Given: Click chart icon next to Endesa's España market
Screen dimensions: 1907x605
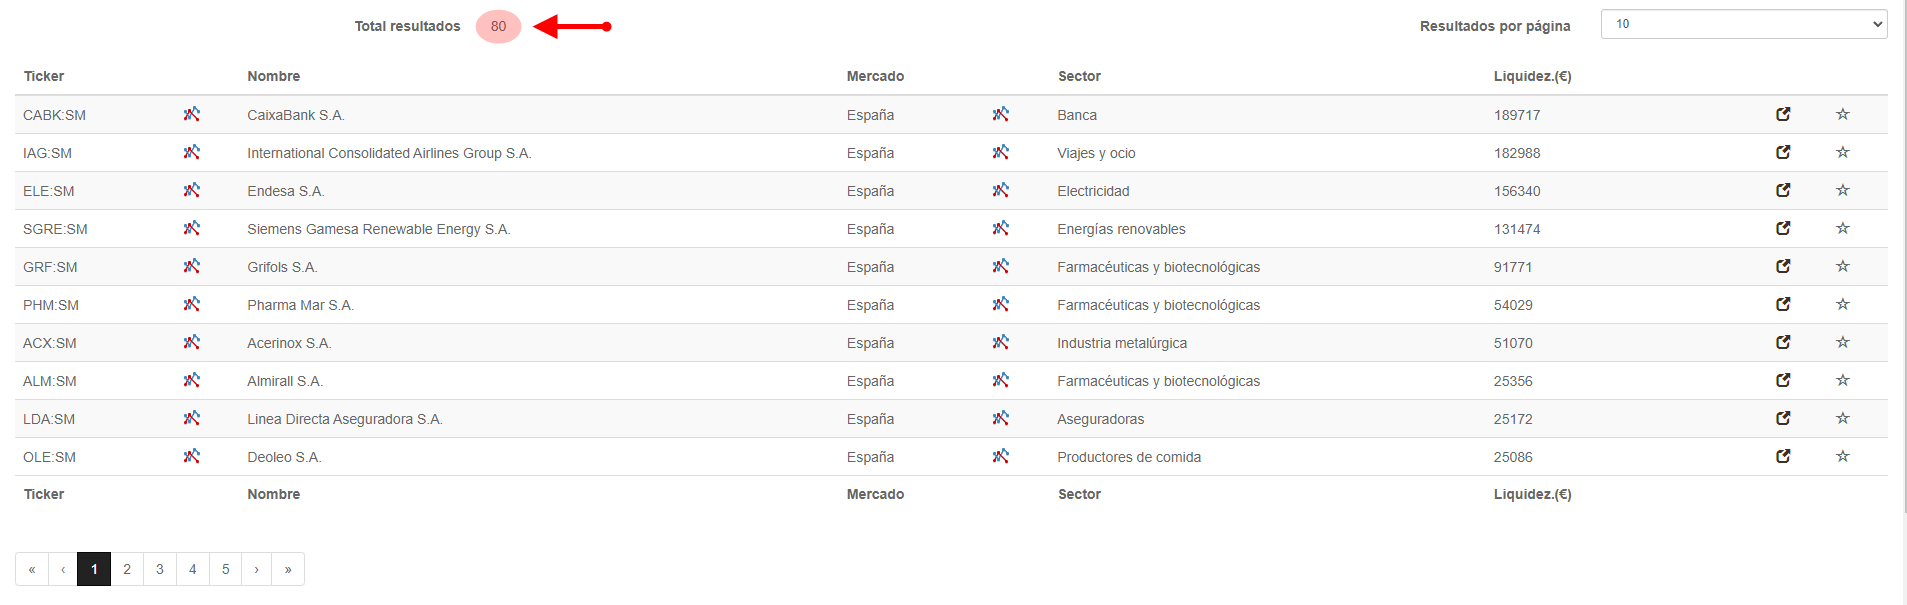Looking at the screenshot, I should tap(1000, 190).
